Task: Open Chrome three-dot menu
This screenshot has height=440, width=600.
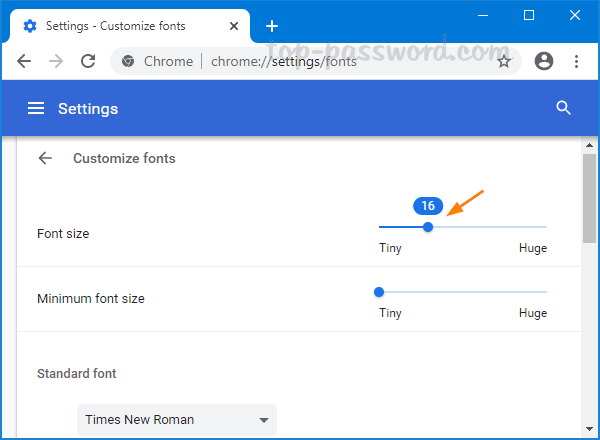Action: click(x=577, y=61)
